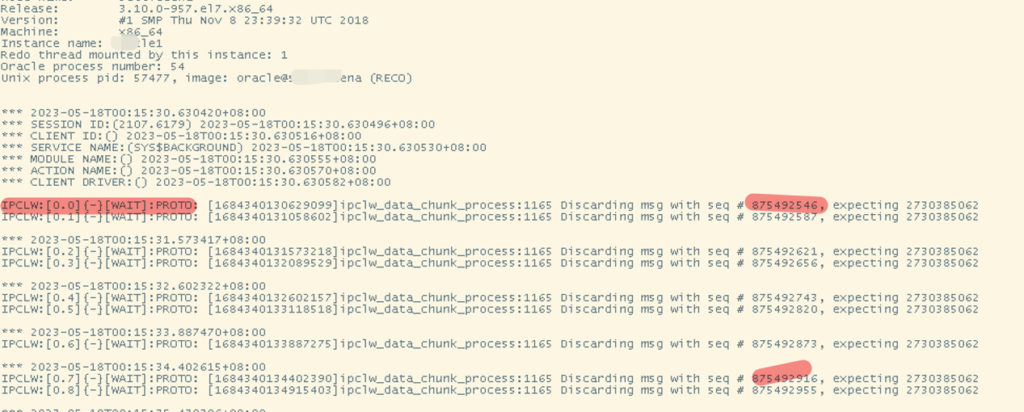Click the SESSION ID:(2107.6179) line
This screenshot has width=1024, height=412.
click(x=217, y=124)
